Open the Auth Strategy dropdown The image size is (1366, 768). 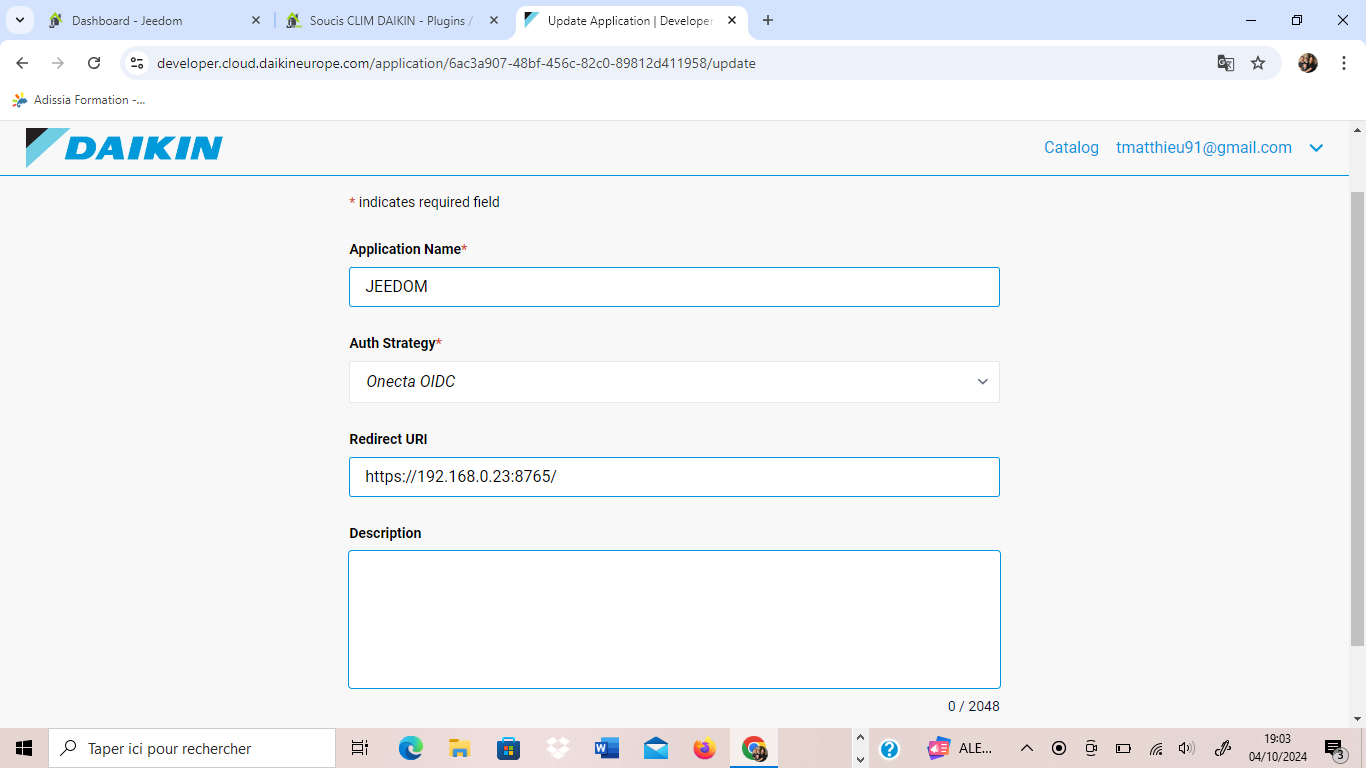pos(674,382)
